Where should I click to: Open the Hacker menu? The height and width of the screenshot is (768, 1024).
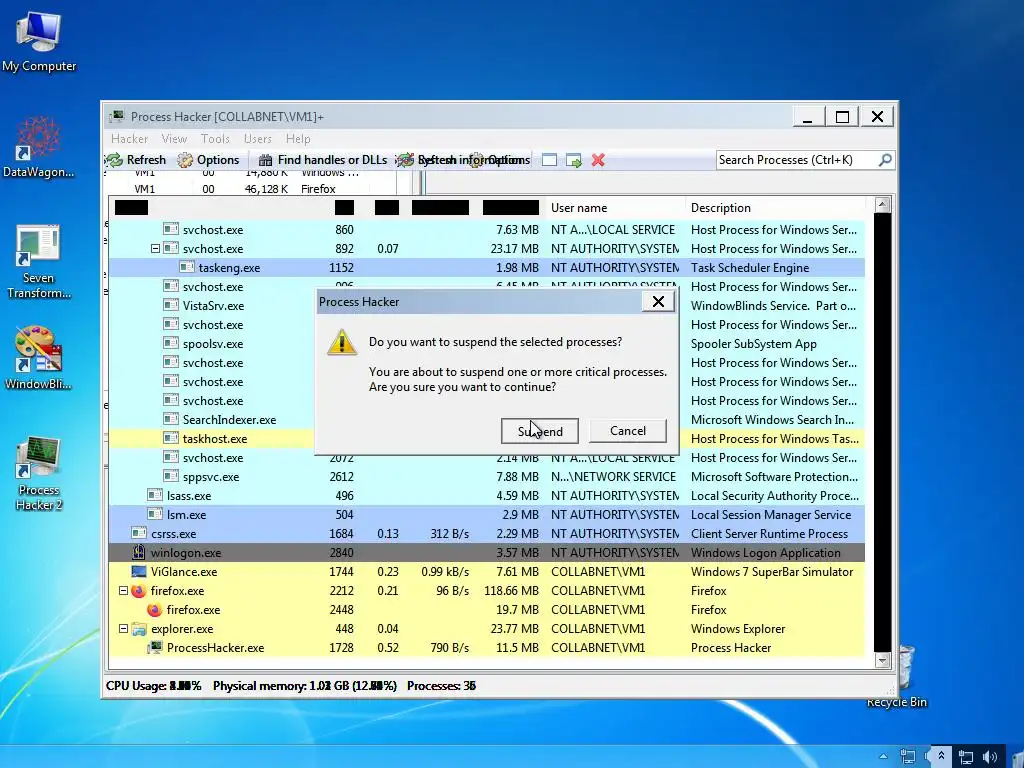point(129,138)
